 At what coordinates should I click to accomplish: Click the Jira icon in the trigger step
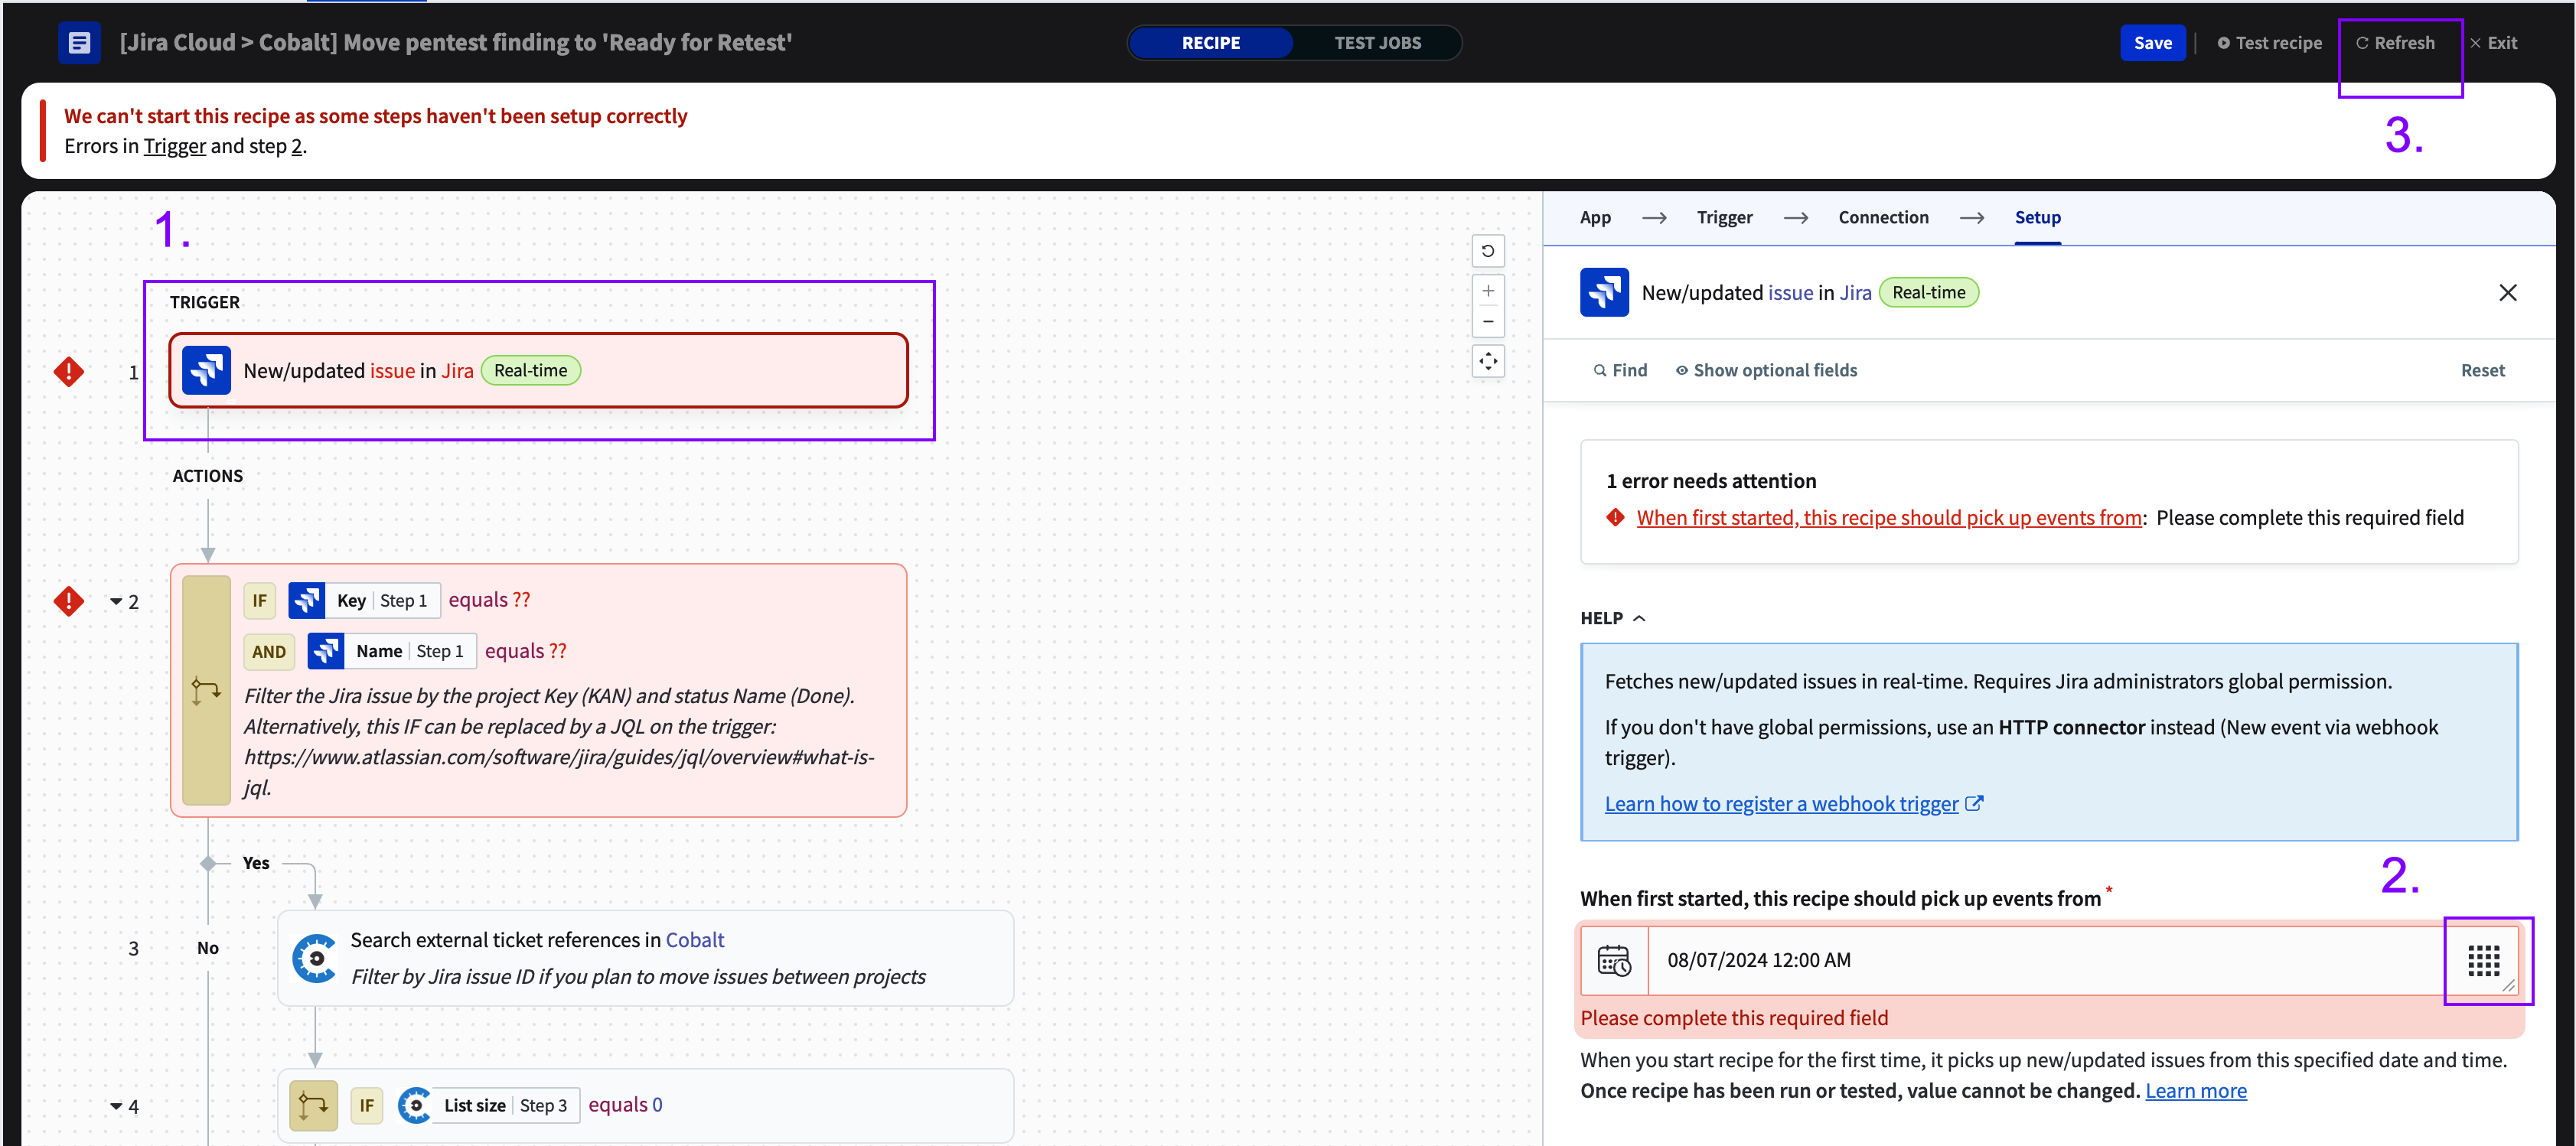click(x=207, y=371)
